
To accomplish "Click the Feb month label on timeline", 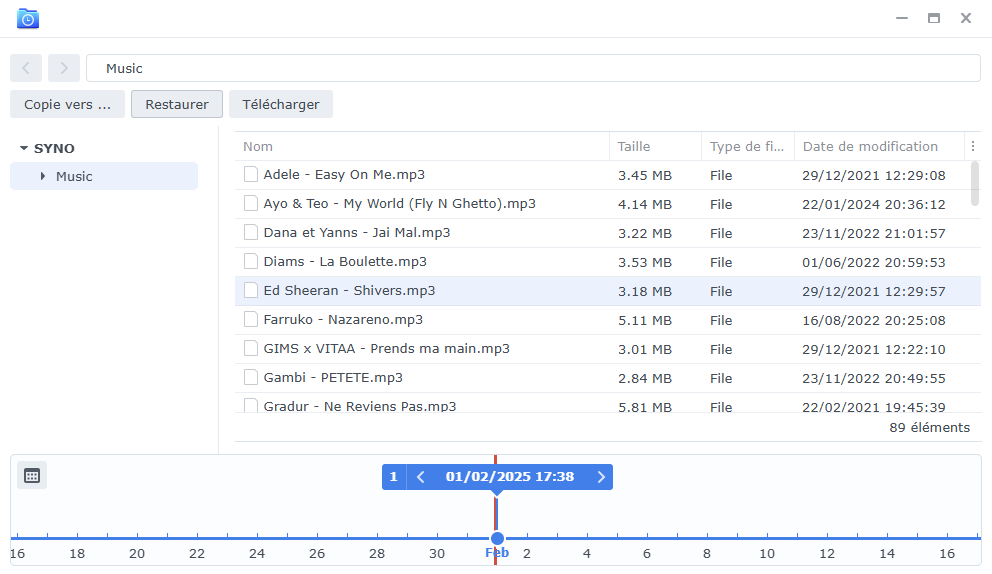I will coord(497,552).
